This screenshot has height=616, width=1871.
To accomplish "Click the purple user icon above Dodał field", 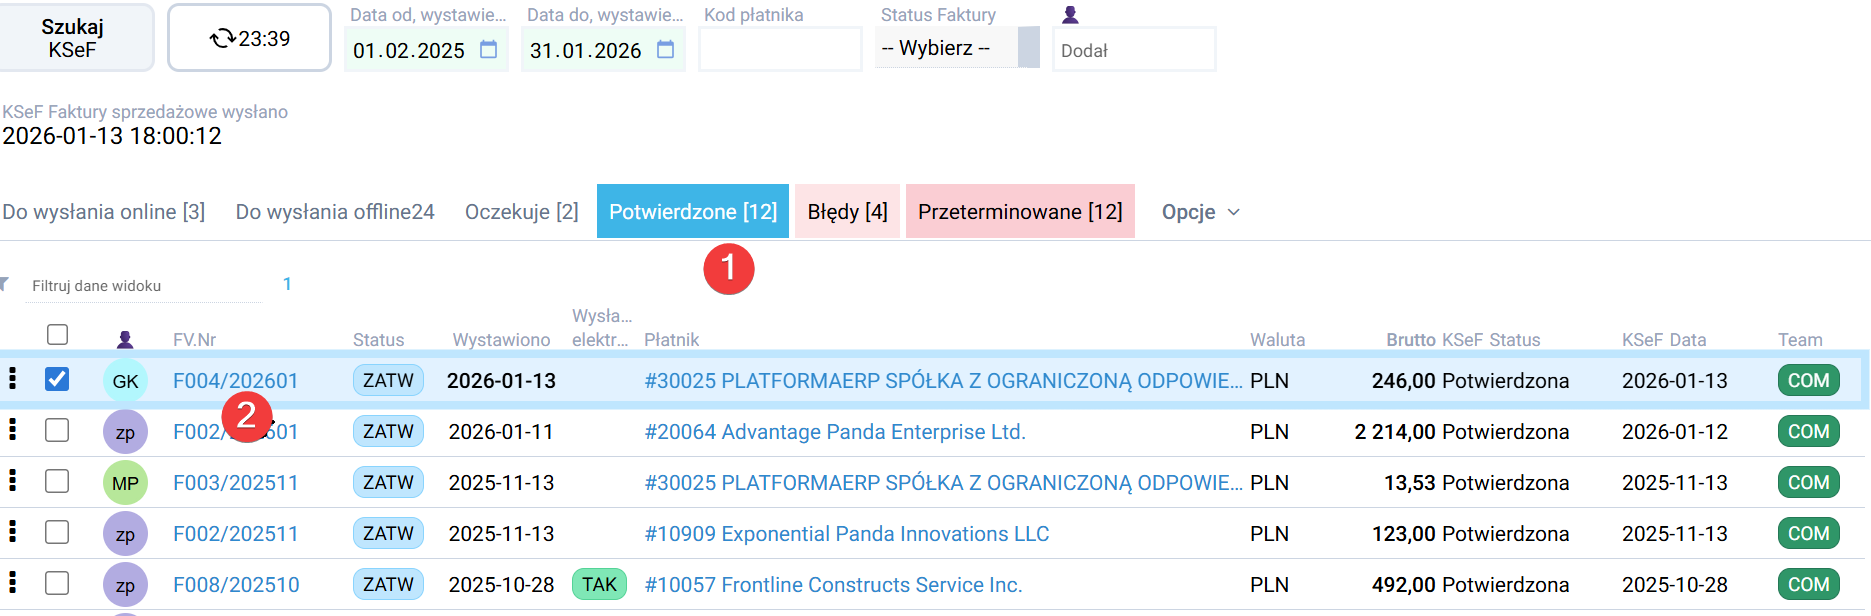I will point(1069,15).
